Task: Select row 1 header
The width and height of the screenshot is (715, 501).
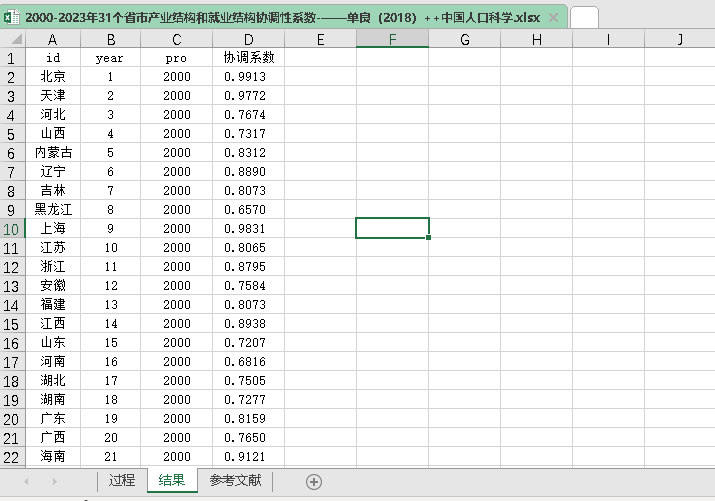Action: (12, 58)
